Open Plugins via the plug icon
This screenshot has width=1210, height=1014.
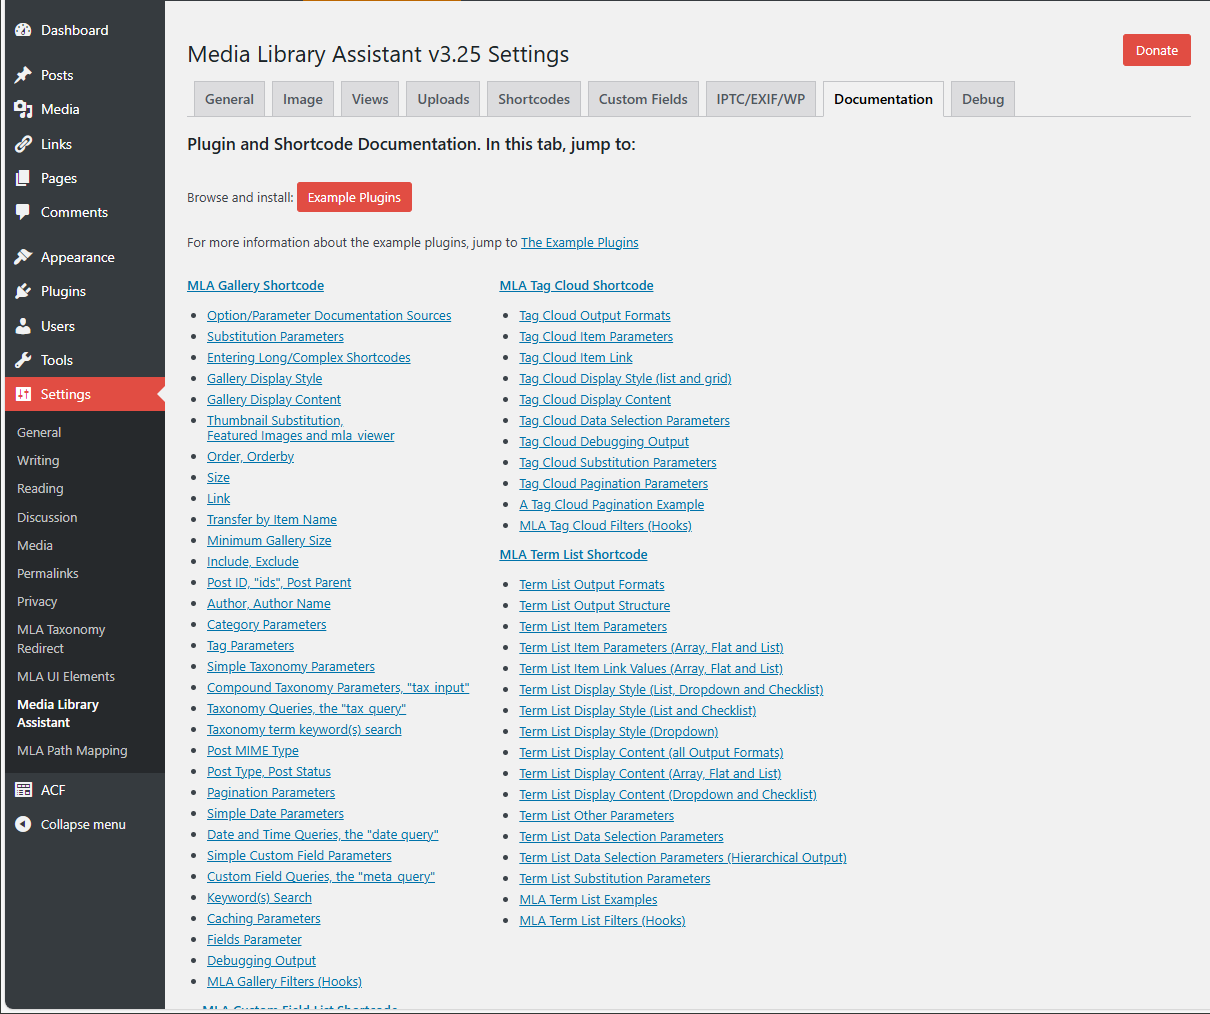tap(22, 291)
